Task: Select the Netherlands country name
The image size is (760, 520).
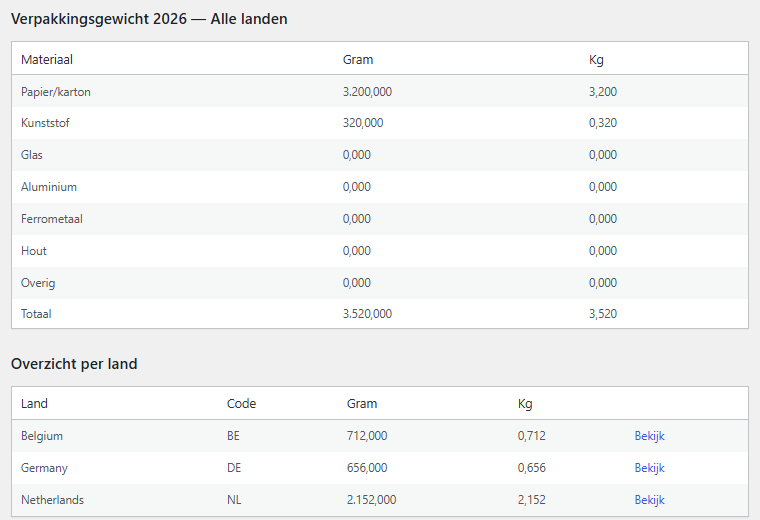Action: pyautogui.click(x=52, y=500)
